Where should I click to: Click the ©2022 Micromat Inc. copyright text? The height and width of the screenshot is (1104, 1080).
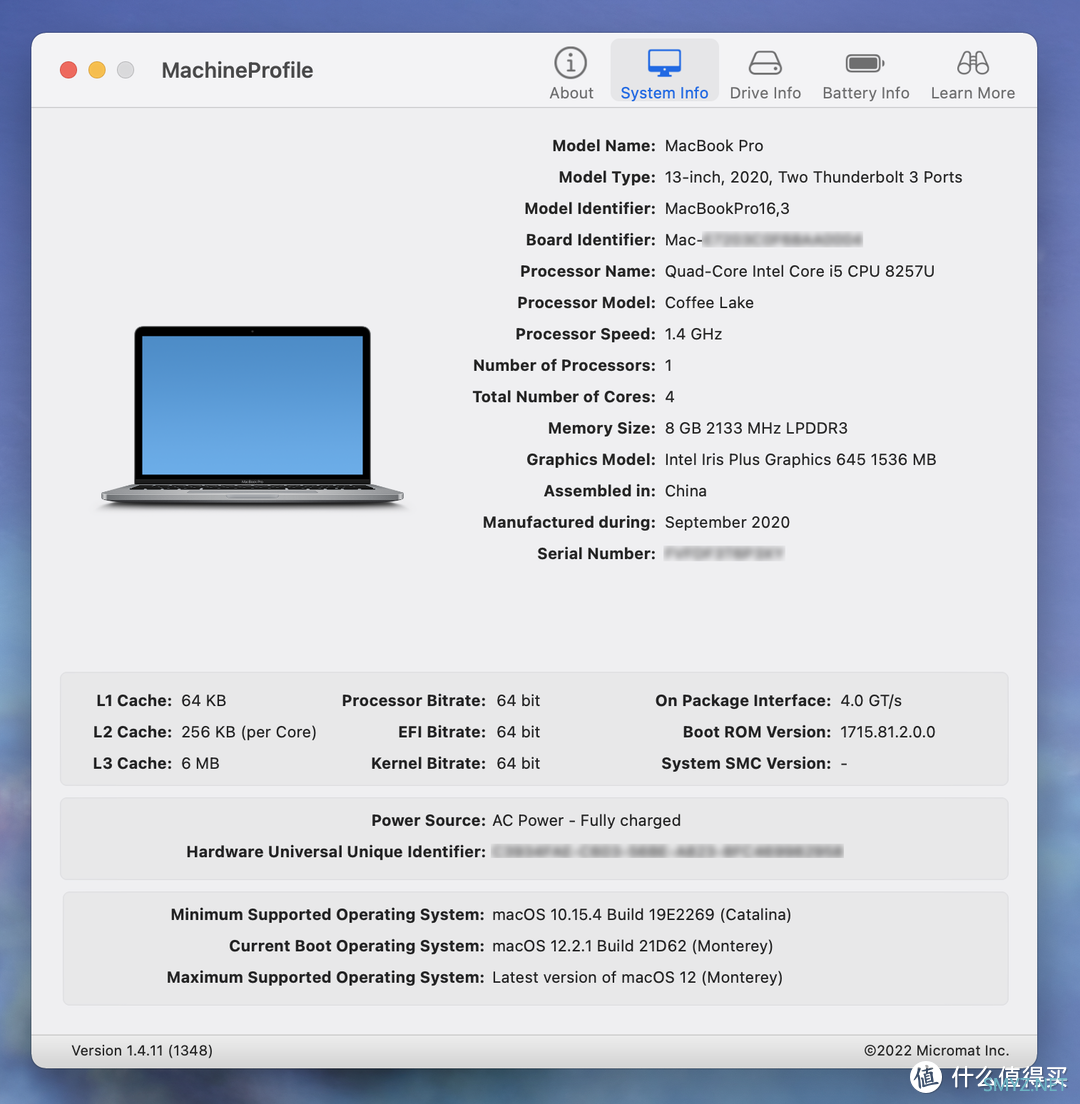pos(936,1050)
